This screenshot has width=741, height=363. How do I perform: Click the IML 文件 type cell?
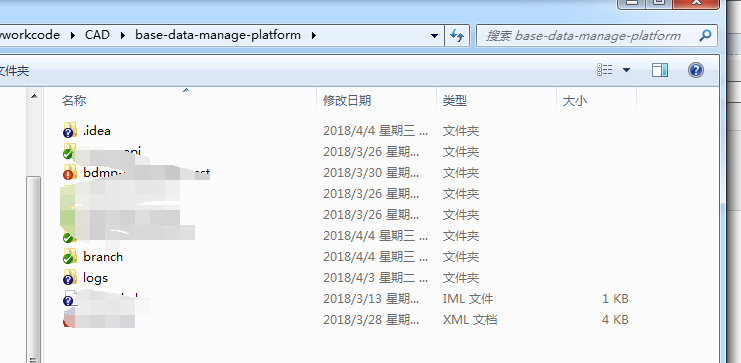pyautogui.click(x=468, y=298)
